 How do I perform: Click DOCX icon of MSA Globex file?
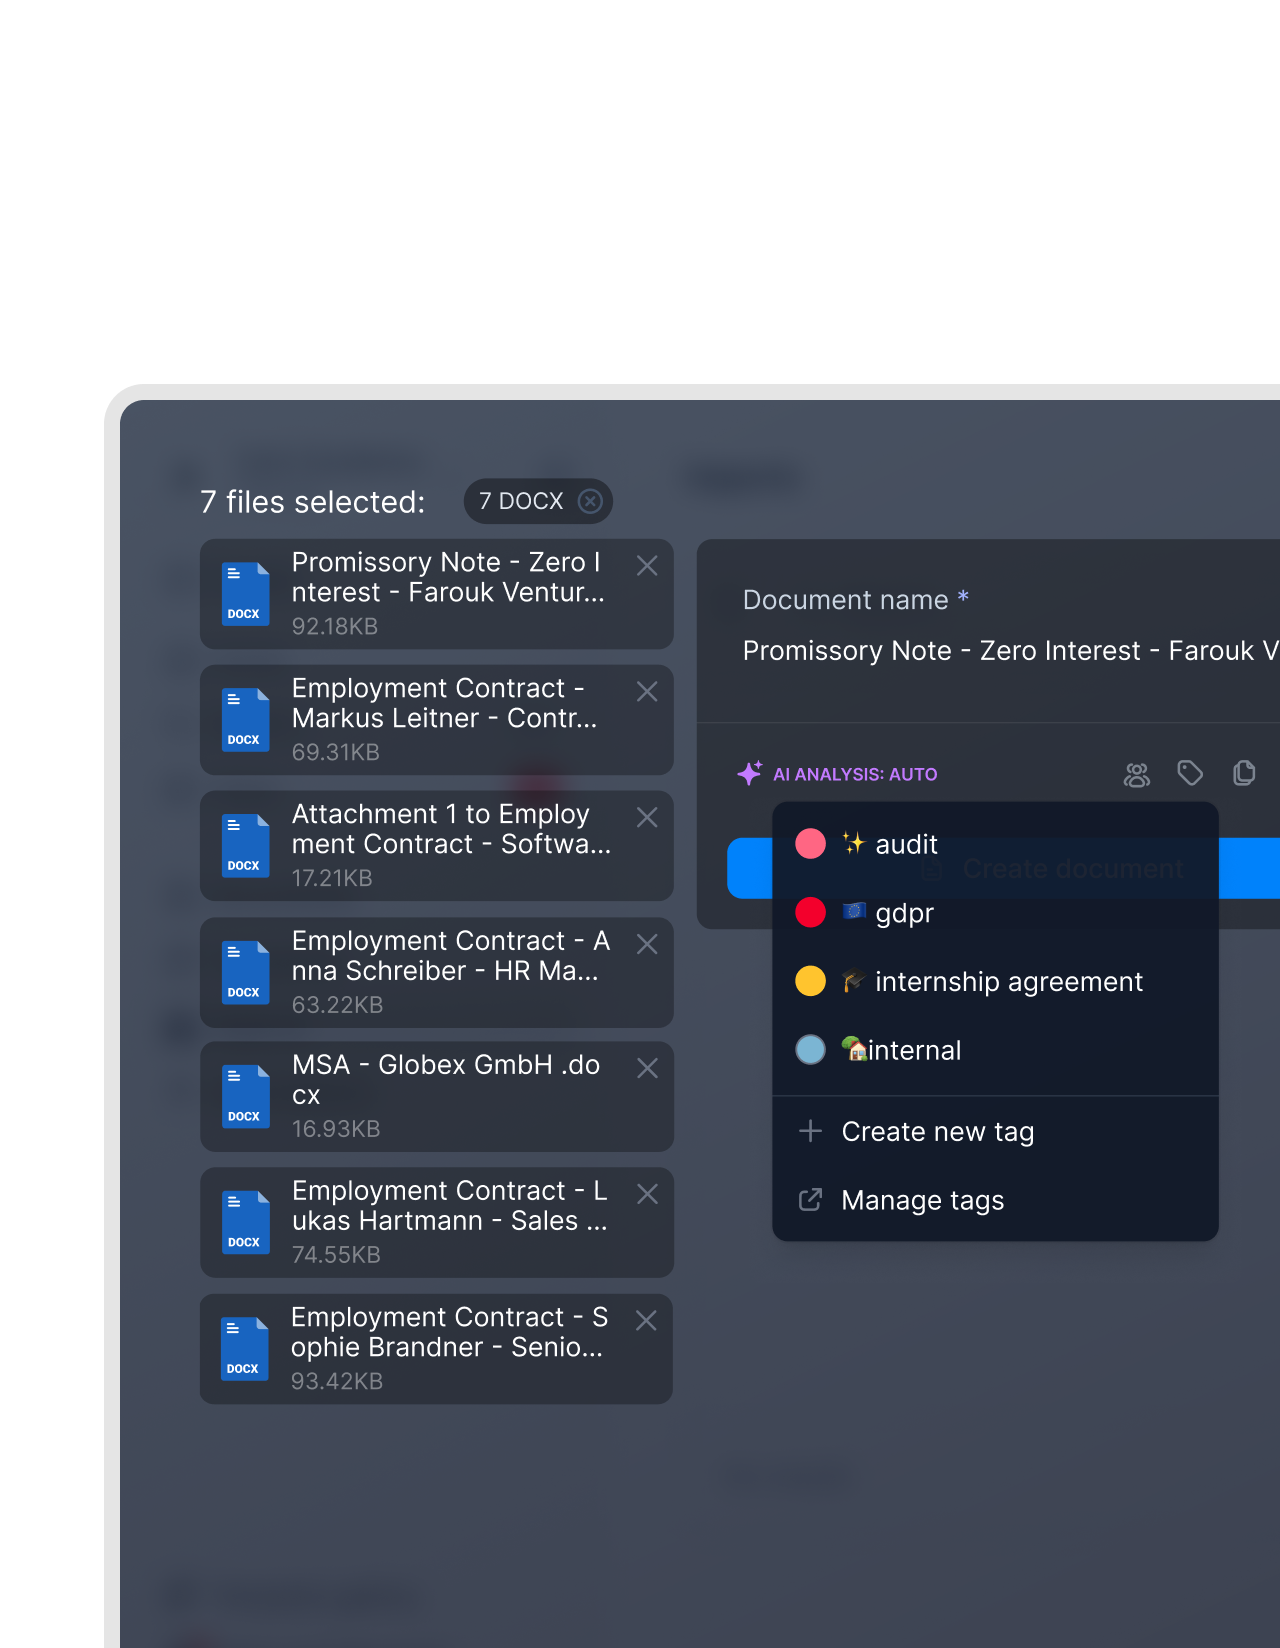[245, 1097]
